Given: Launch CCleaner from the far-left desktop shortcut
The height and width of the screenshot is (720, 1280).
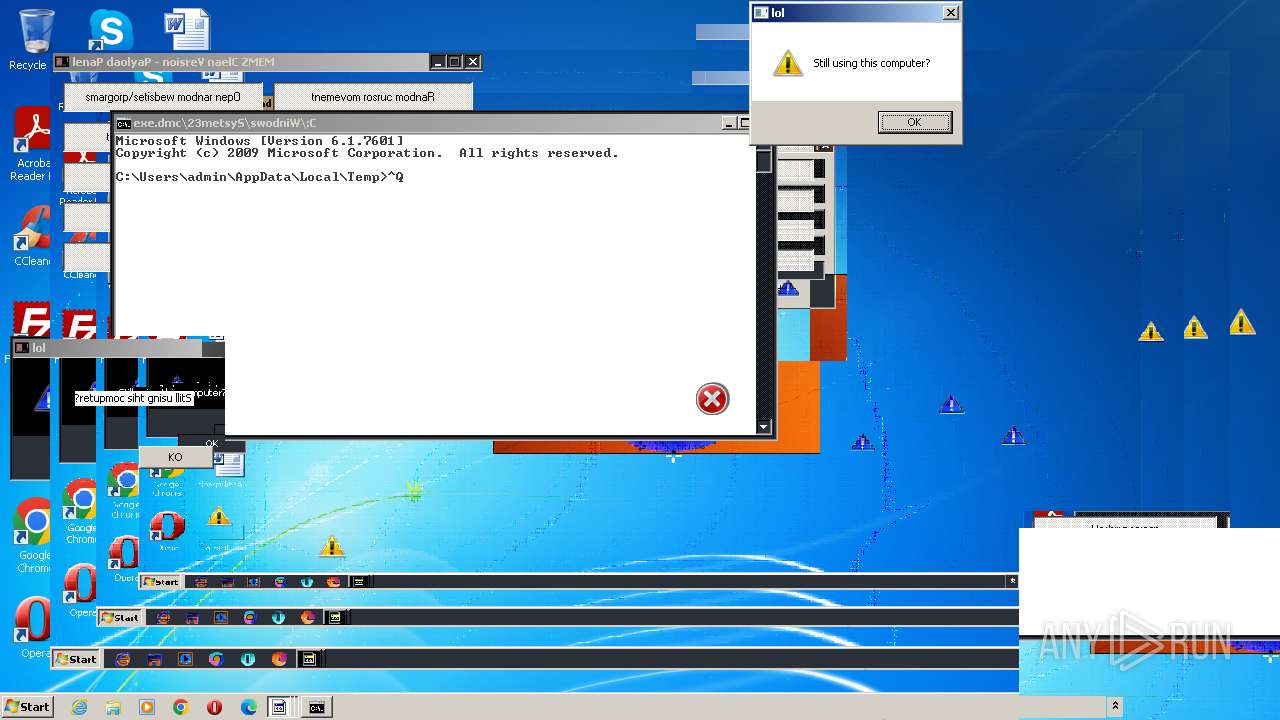Looking at the screenshot, I should [x=33, y=236].
